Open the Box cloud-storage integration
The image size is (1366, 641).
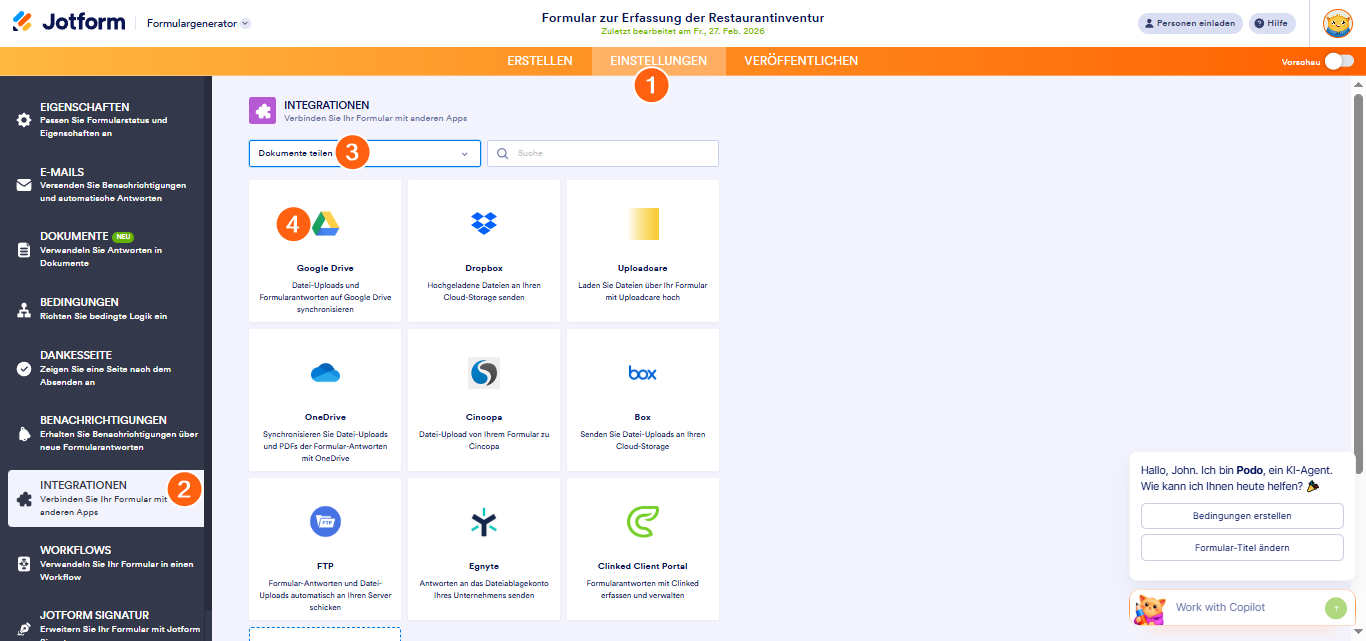click(x=641, y=400)
